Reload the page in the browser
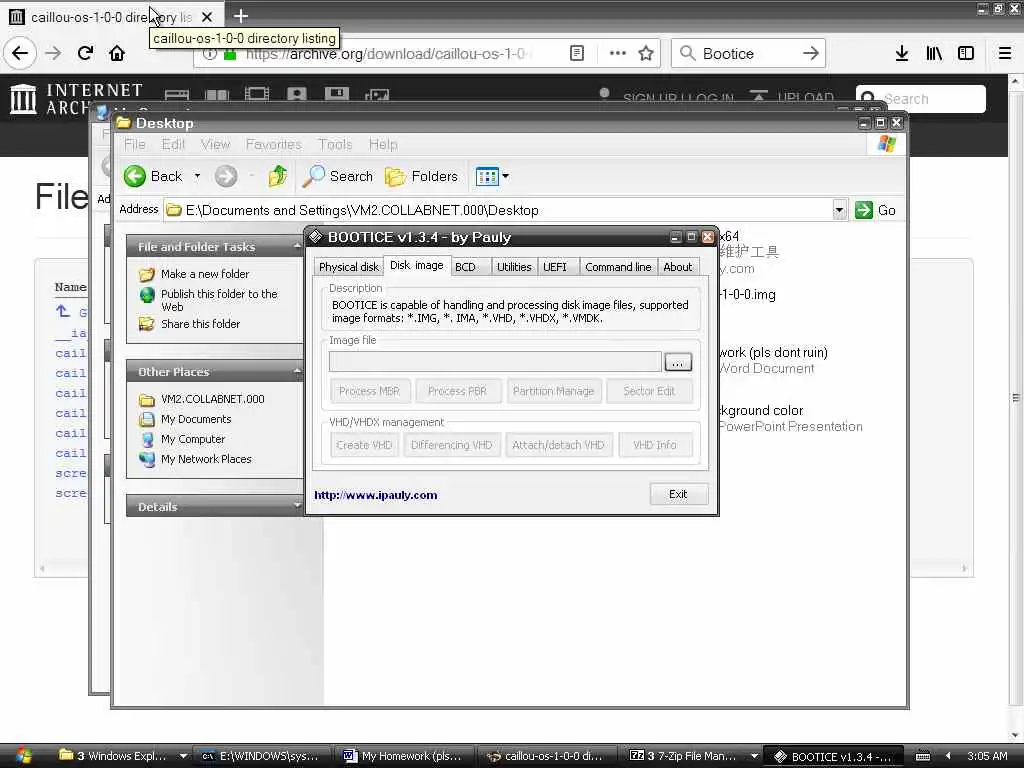 coord(85,53)
